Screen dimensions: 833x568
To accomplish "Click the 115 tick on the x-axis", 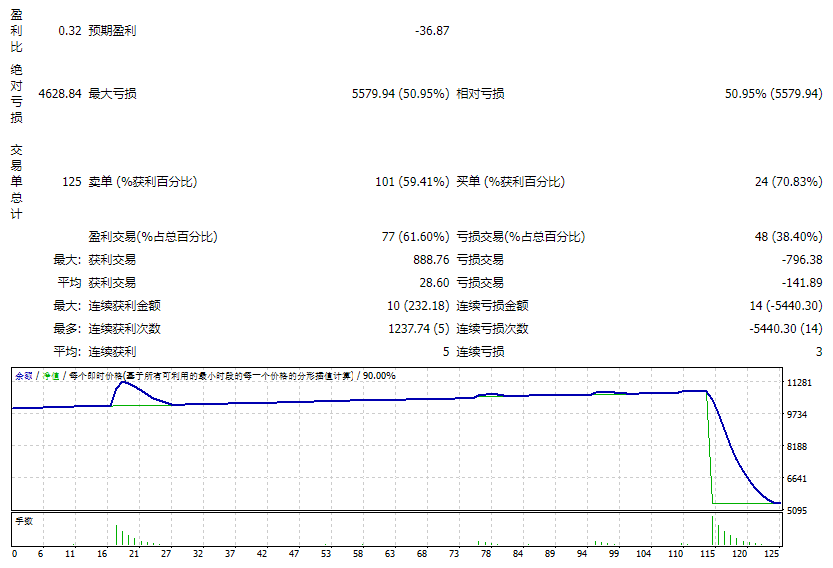I will pos(707,553).
